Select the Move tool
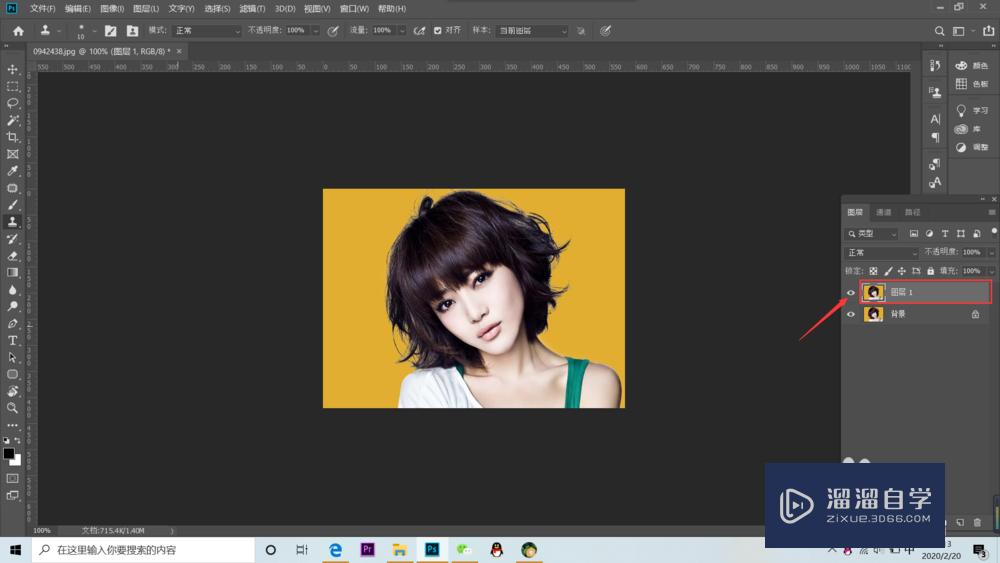Screen dimensions: 1000x563 [13, 69]
